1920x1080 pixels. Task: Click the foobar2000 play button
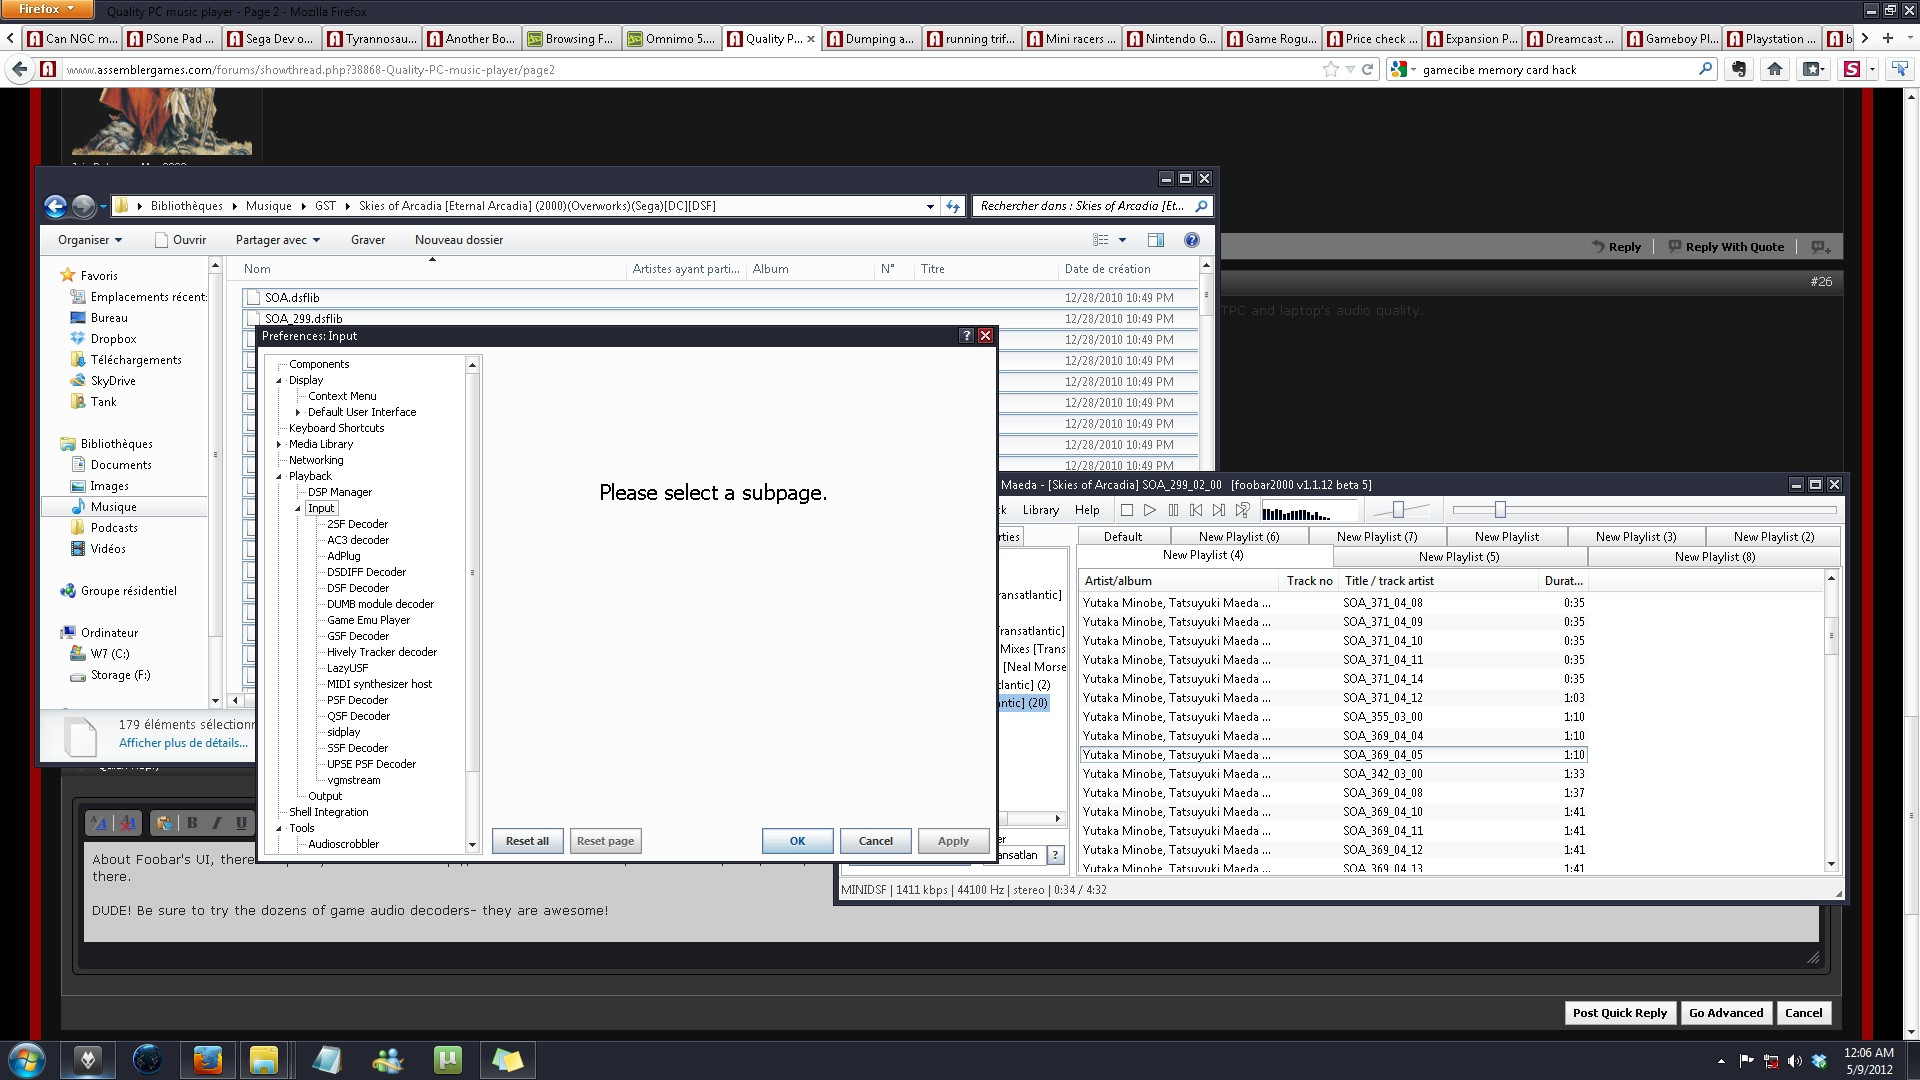1150,510
